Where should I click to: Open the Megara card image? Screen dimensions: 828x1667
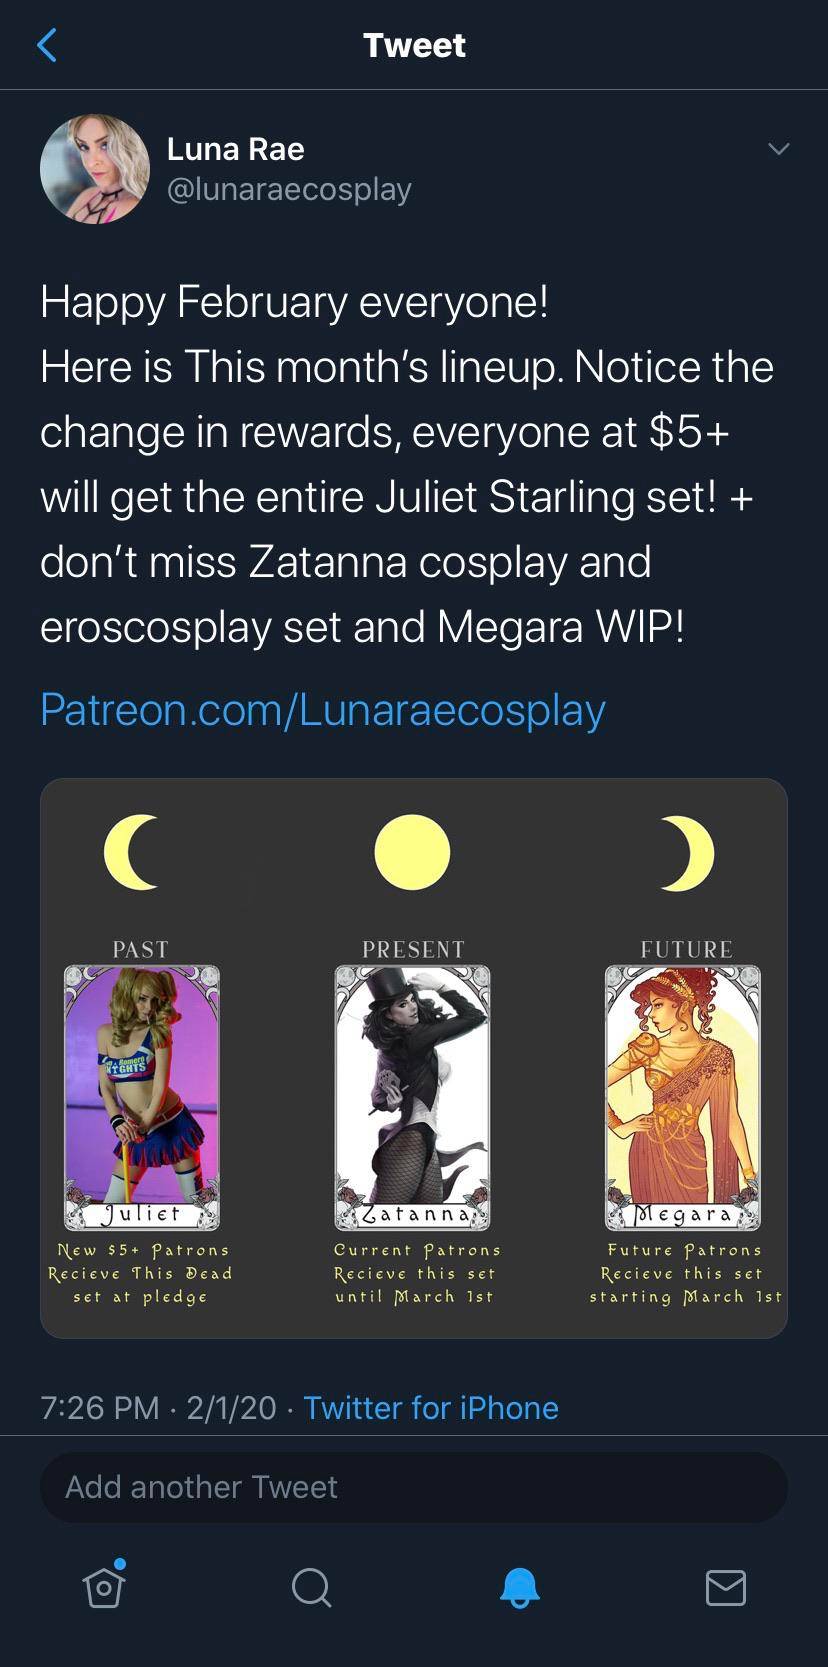(683, 1097)
